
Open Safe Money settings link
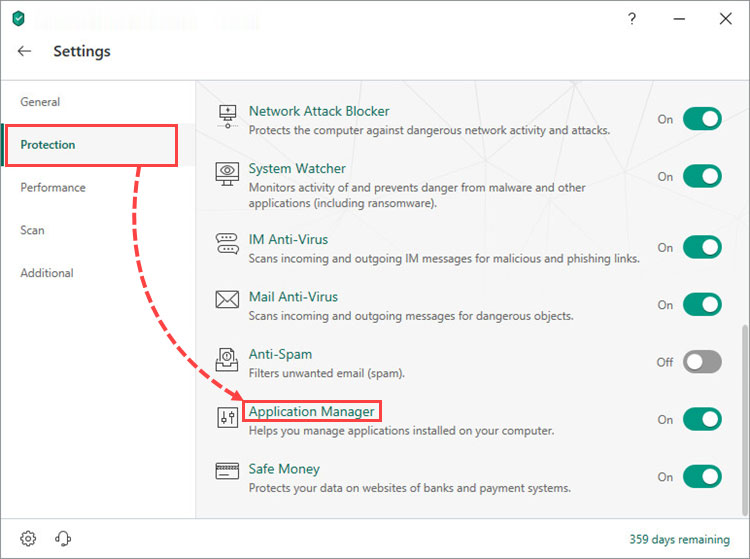pyautogui.click(x=284, y=469)
